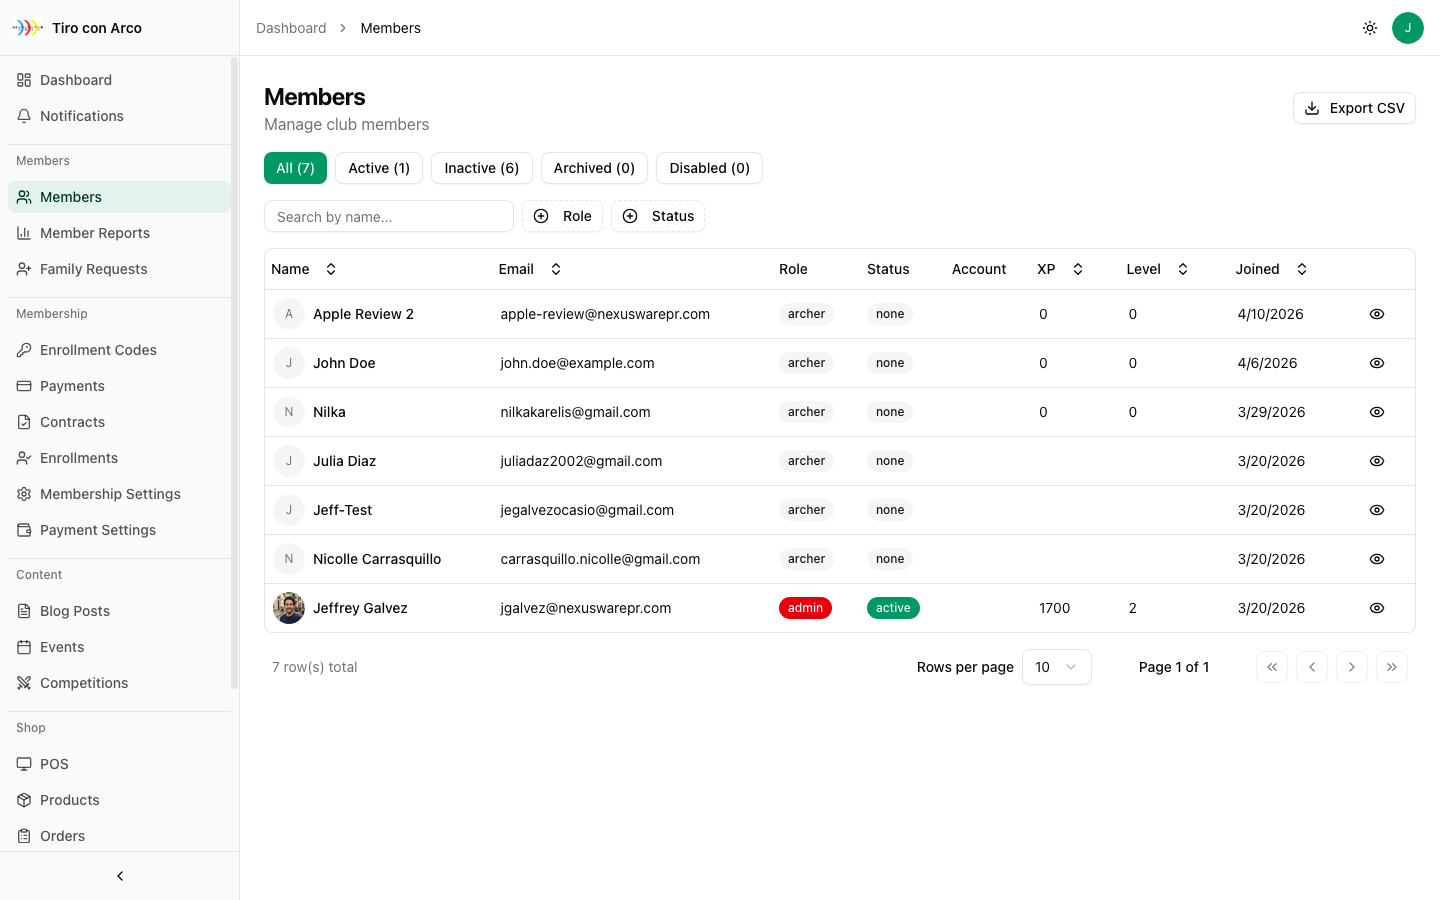Switch to the Inactive (6) filter tab
Screen dimensions: 1440x900
481,168
